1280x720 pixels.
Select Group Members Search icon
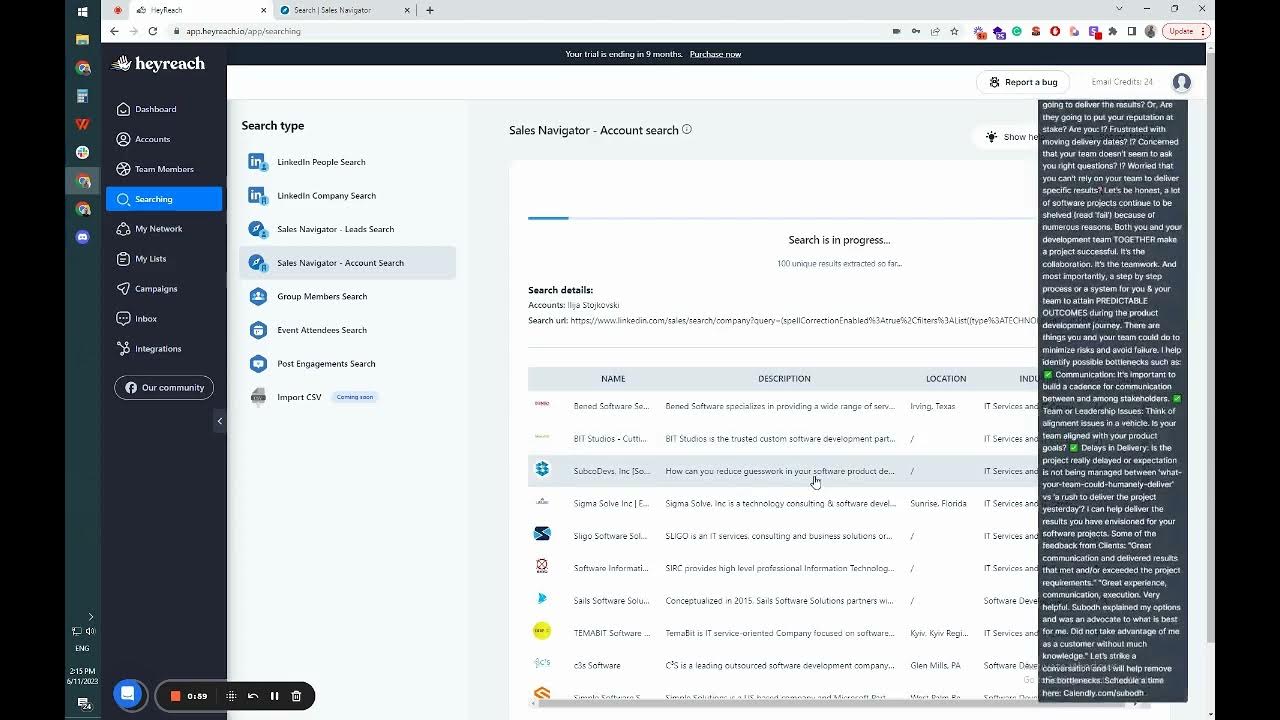pyautogui.click(x=258, y=296)
